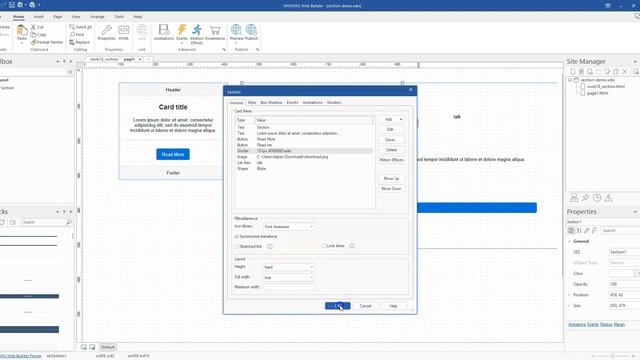Open Replace in the Editing group
Image resolution: width=640 pixels, height=360 pixels.
(80, 42)
